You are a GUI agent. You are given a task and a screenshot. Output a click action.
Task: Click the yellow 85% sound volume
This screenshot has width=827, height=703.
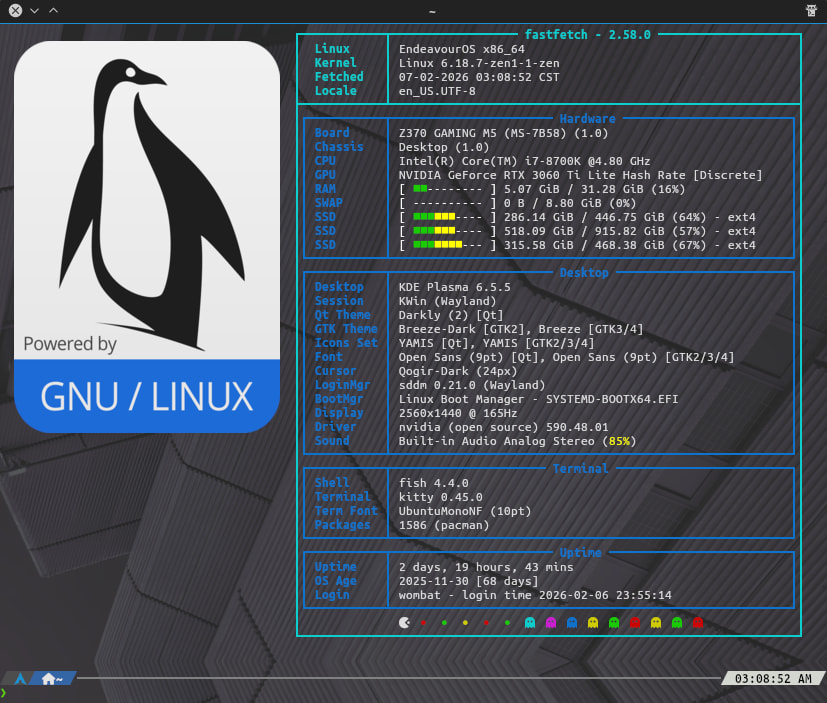pyautogui.click(x=620, y=441)
